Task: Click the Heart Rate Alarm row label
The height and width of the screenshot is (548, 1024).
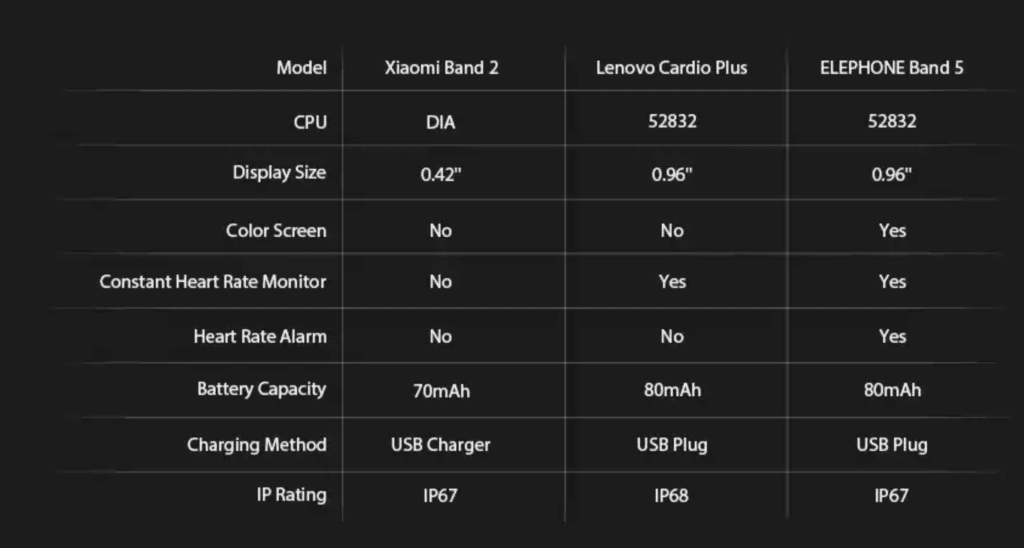Action: (x=260, y=336)
